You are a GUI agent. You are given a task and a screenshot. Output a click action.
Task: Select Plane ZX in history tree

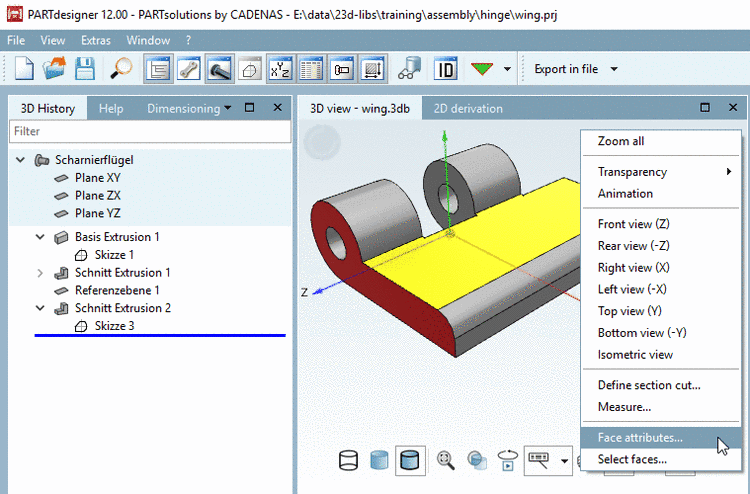click(98, 196)
